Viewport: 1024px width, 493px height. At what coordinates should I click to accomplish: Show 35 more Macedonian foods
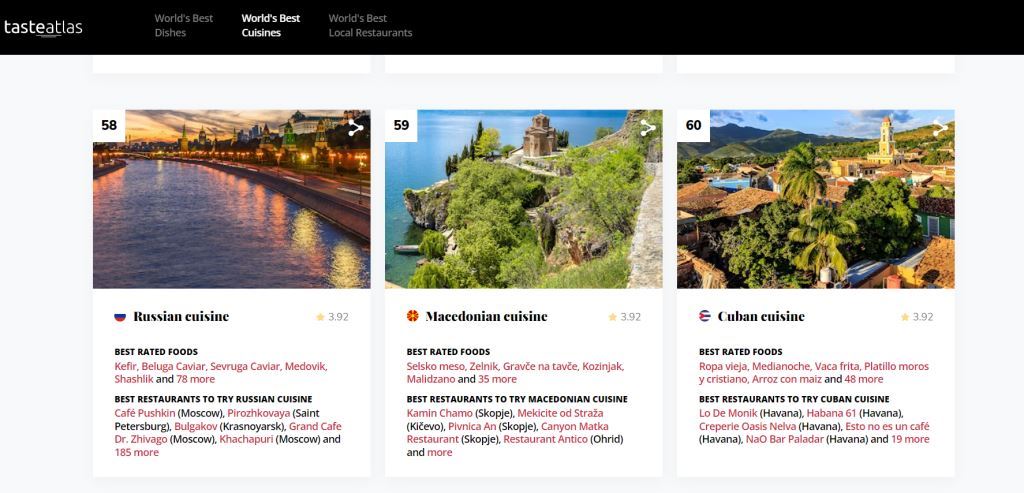tap(497, 379)
